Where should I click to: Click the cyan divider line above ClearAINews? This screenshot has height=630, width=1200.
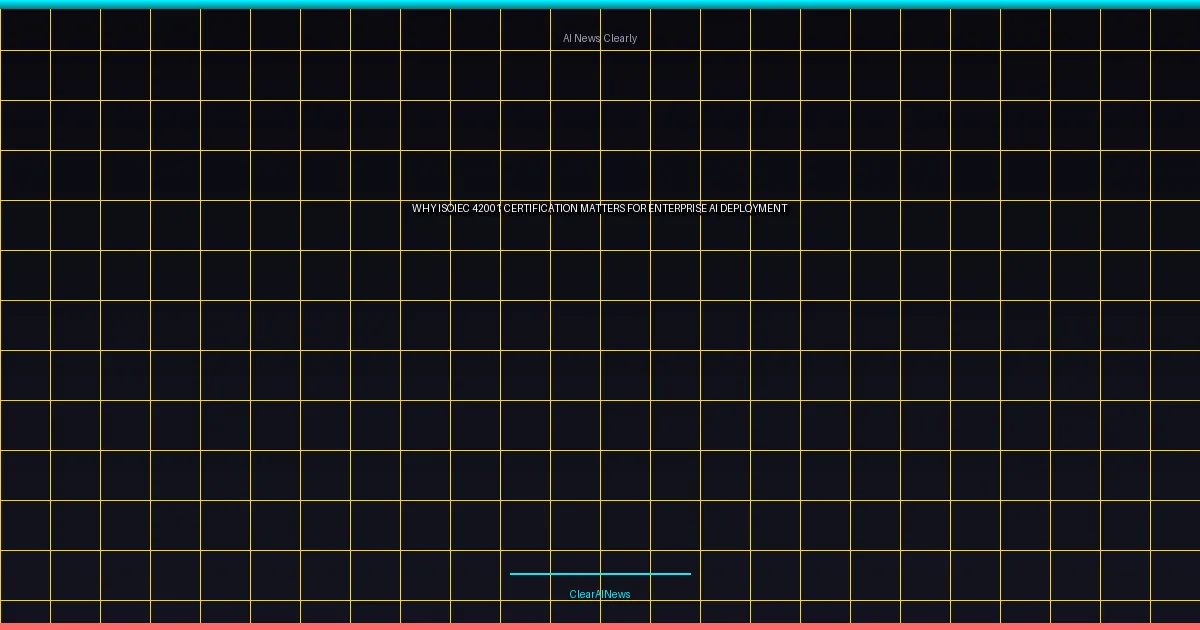click(600, 574)
